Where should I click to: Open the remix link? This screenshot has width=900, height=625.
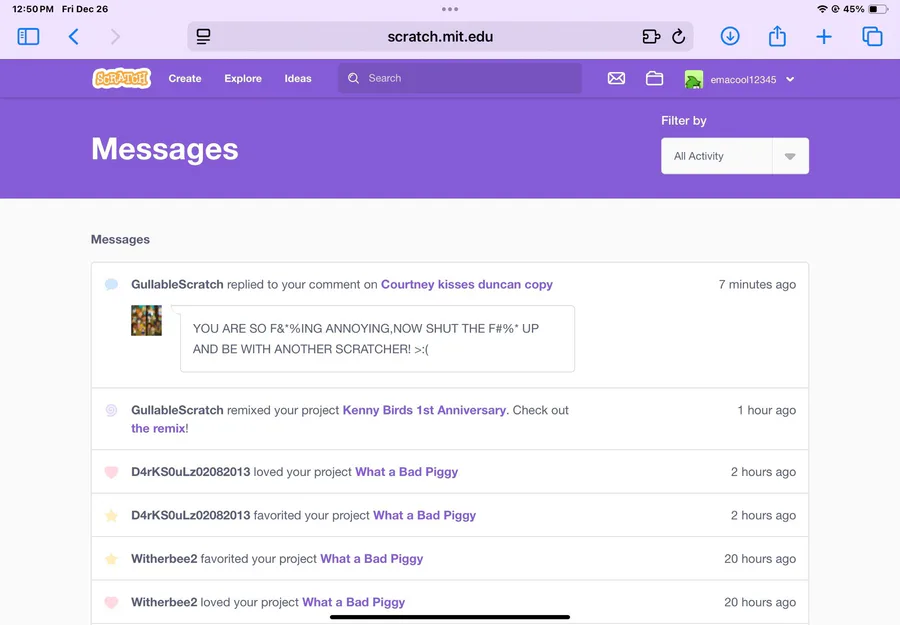coord(158,428)
